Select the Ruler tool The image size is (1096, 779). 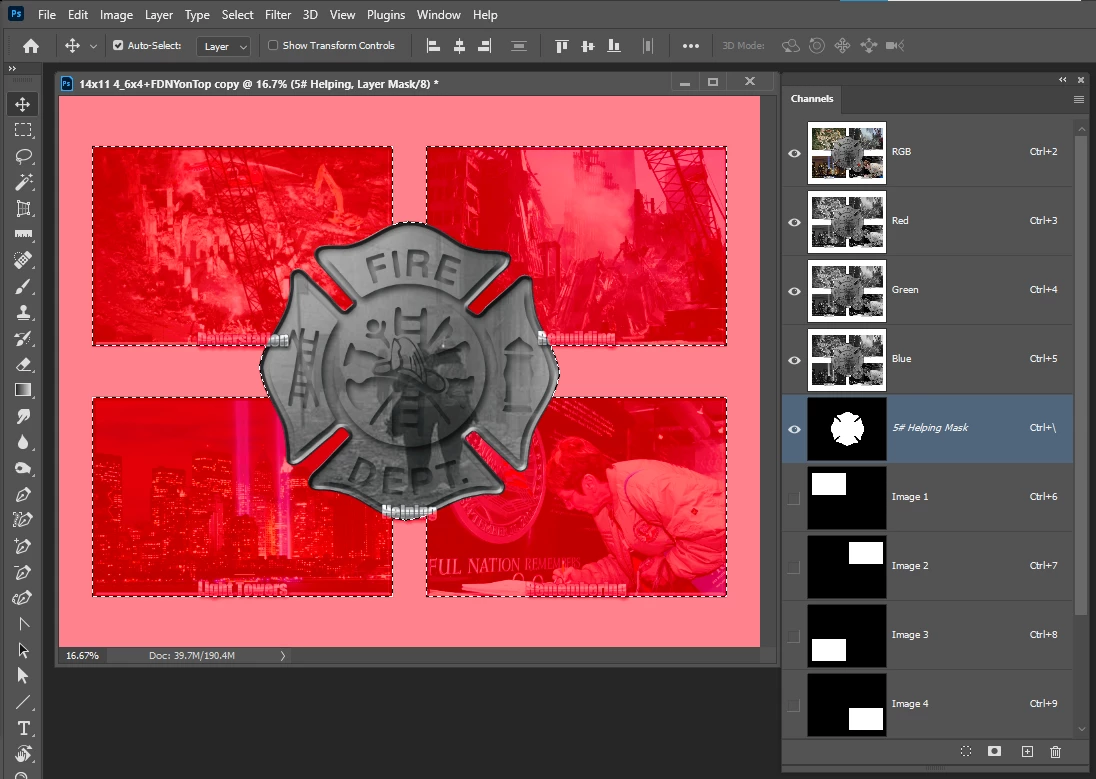tap(22, 234)
